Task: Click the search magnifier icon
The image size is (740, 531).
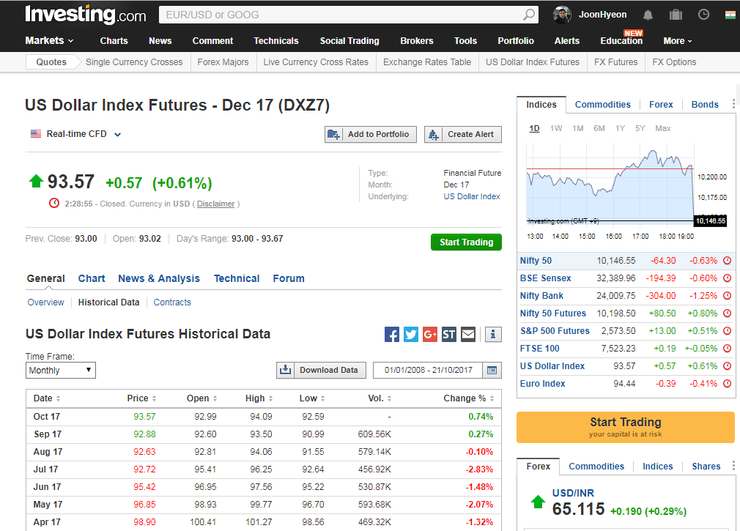Action: [529, 15]
